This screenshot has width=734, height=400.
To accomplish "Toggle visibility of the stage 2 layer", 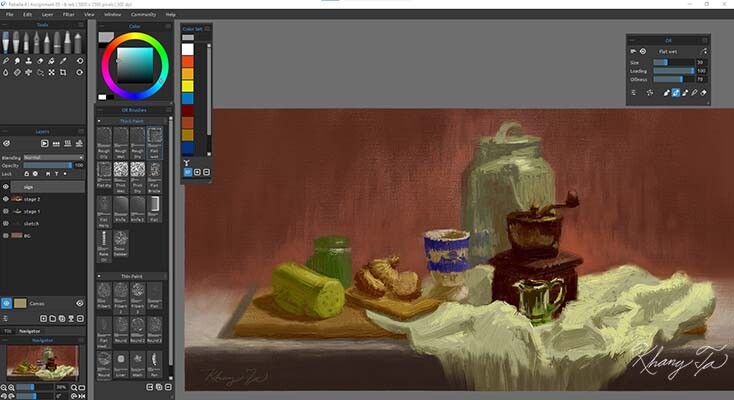I will coord(6,199).
